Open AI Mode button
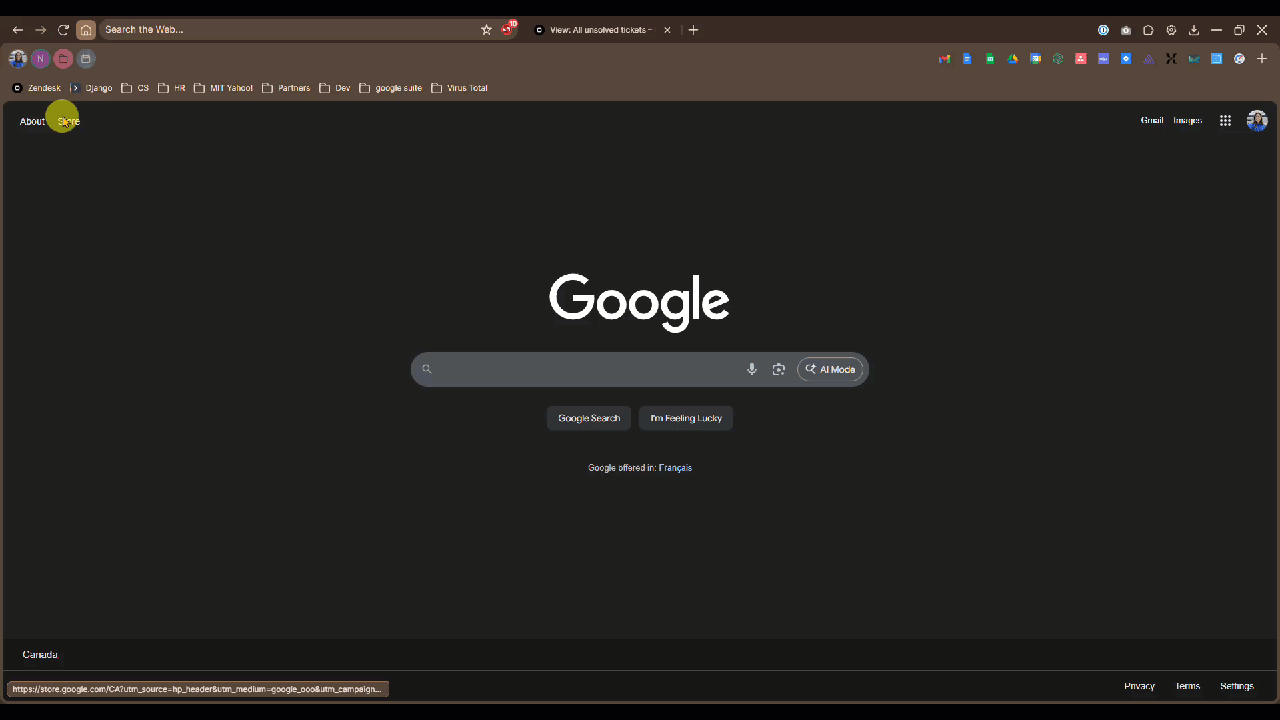 point(830,369)
